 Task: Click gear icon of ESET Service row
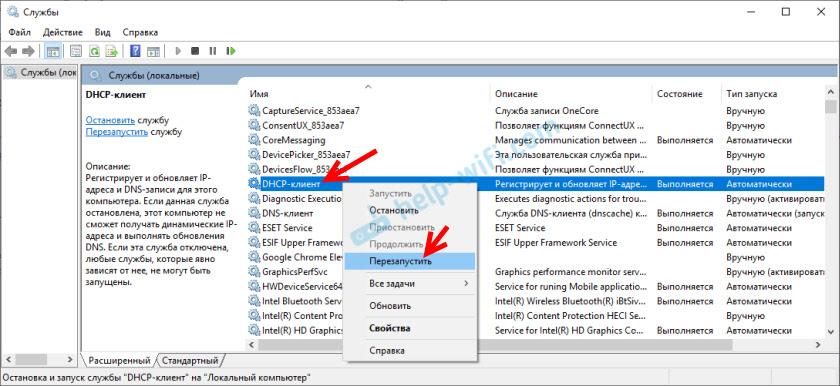pos(253,228)
